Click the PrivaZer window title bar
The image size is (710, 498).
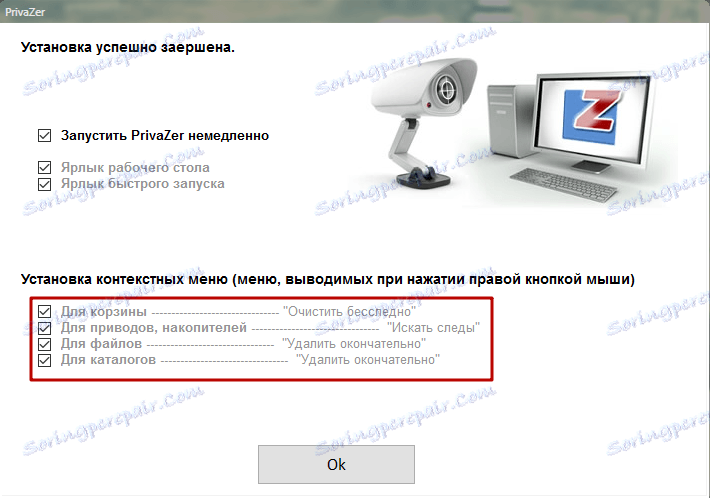coord(355,11)
